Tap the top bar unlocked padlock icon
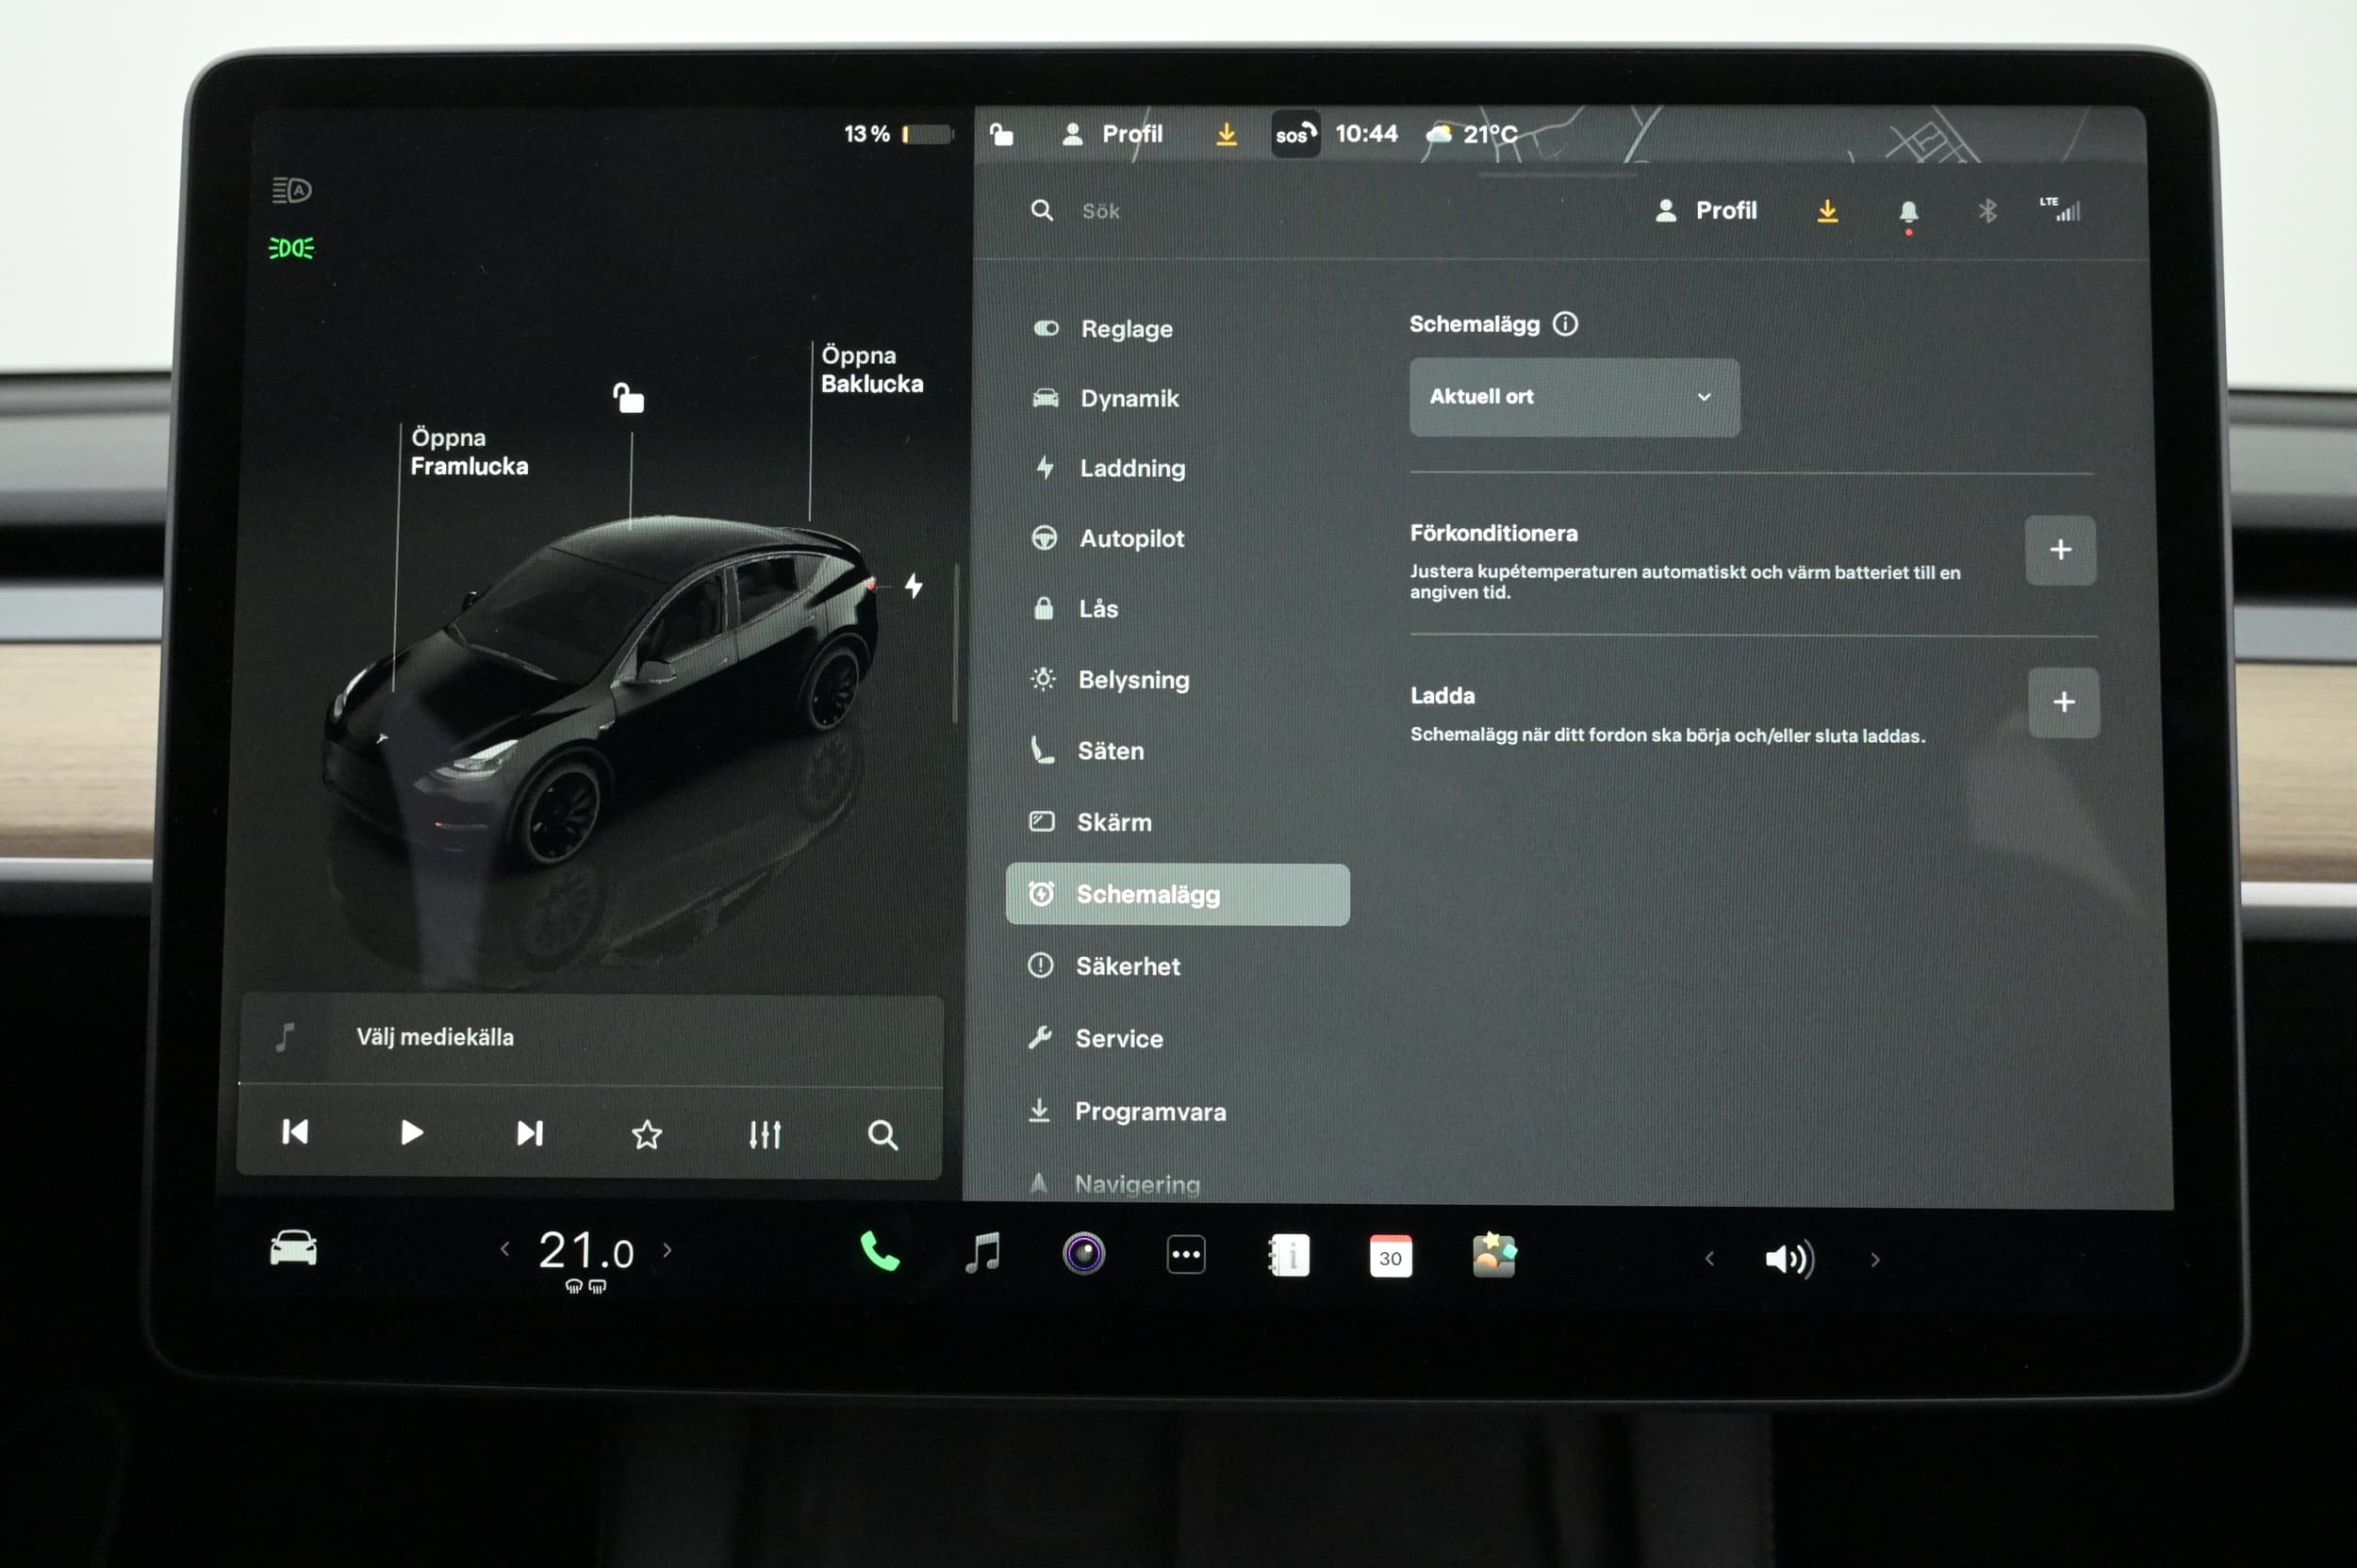Image resolution: width=2357 pixels, height=1568 pixels. tap(1001, 134)
